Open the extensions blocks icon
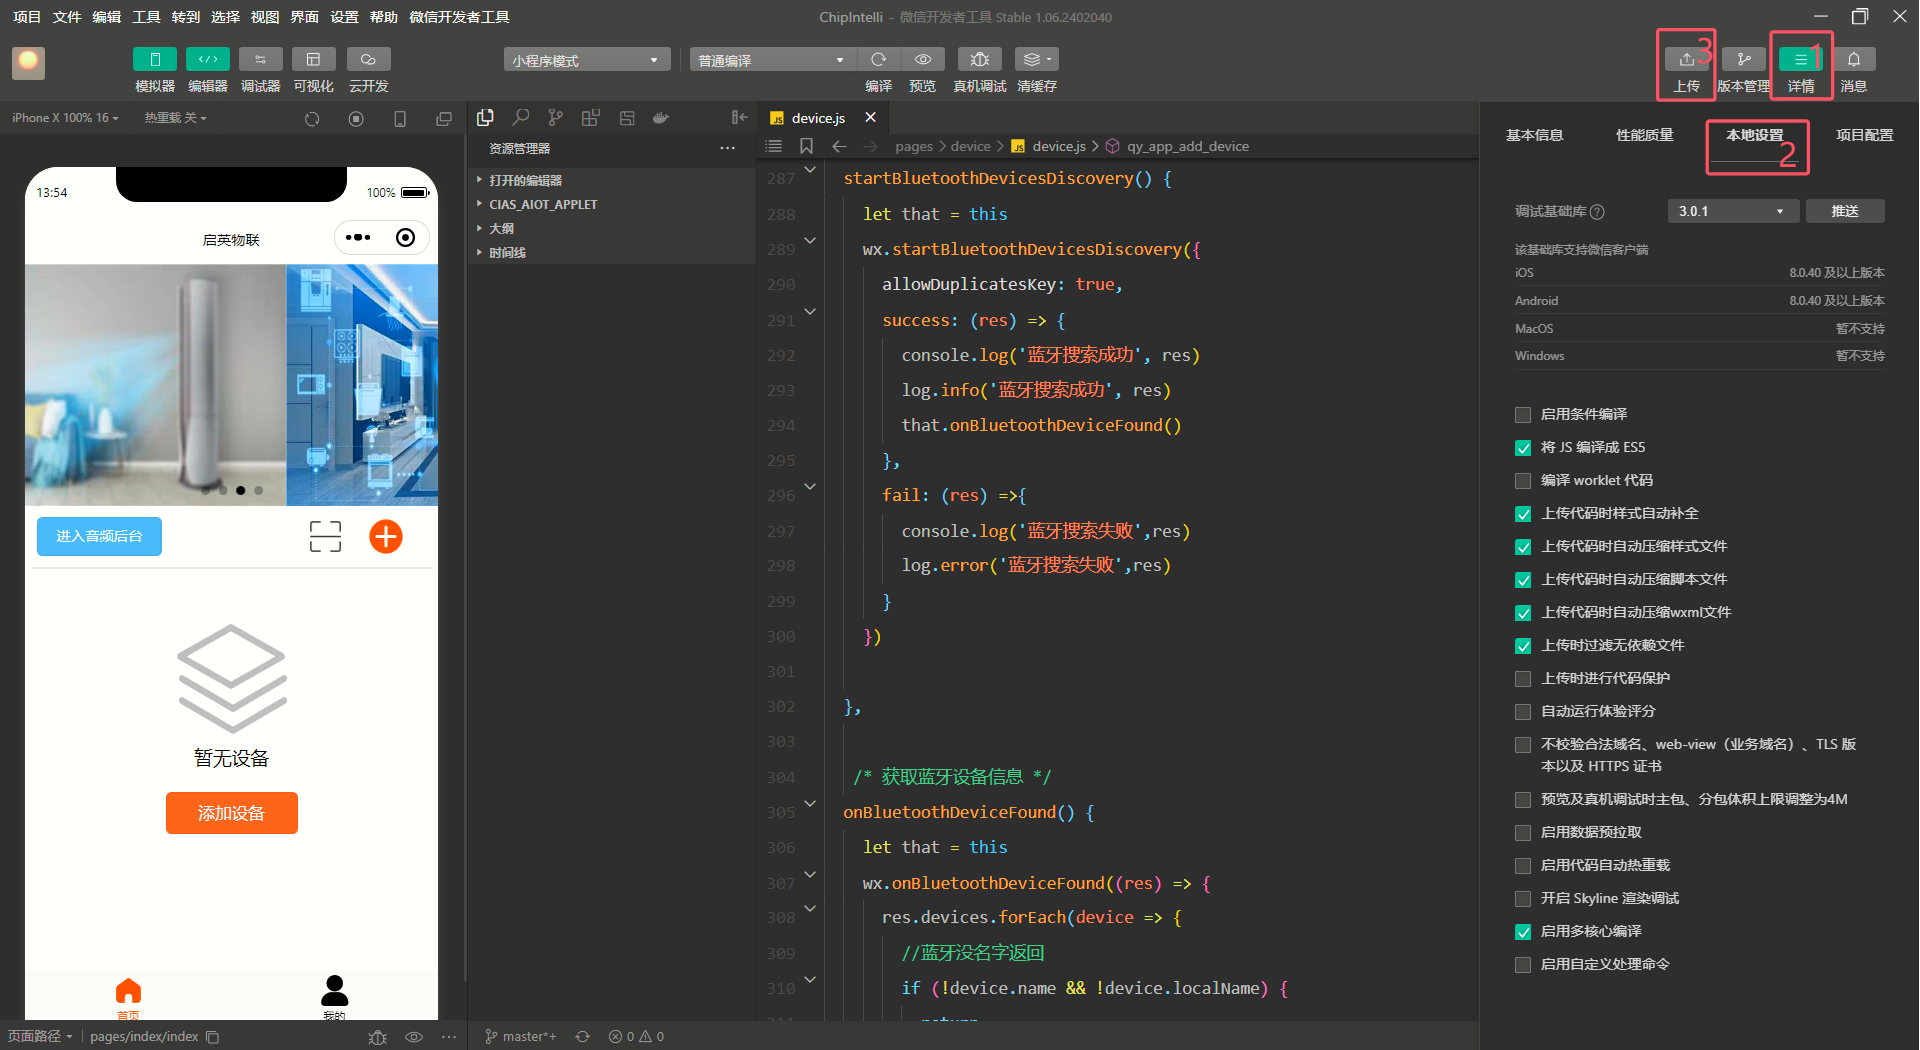Image resolution: width=1920 pixels, height=1050 pixels. (x=591, y=118)
